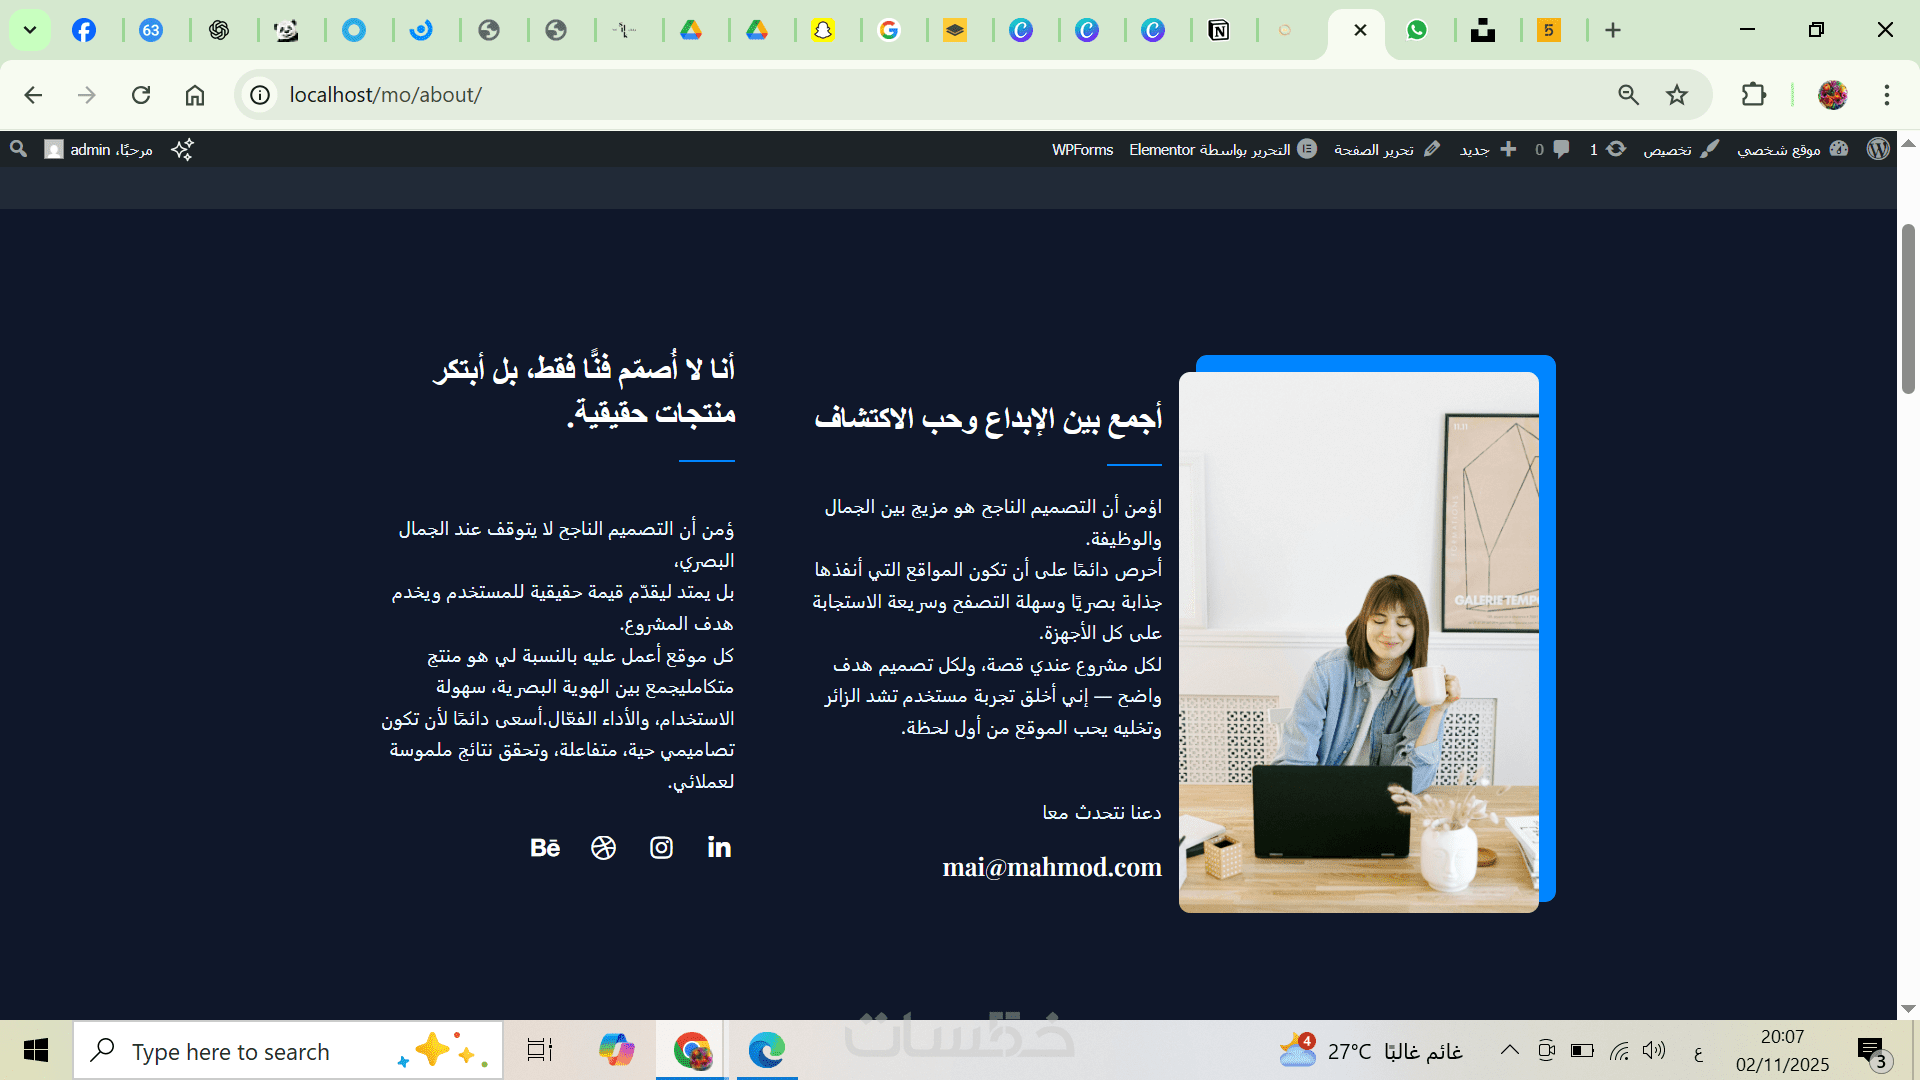Reload the current page
The width and height of the screenshot is (1920, 1080).
141,95
